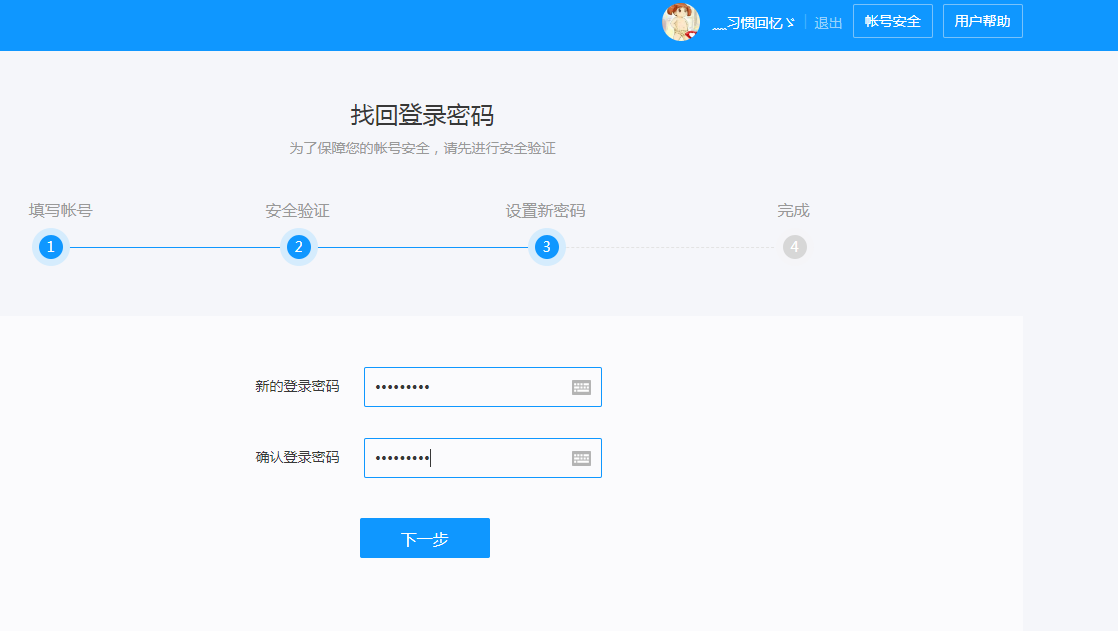
Task: Click the user avatar image in the top bar
Action: coord(681,21)
